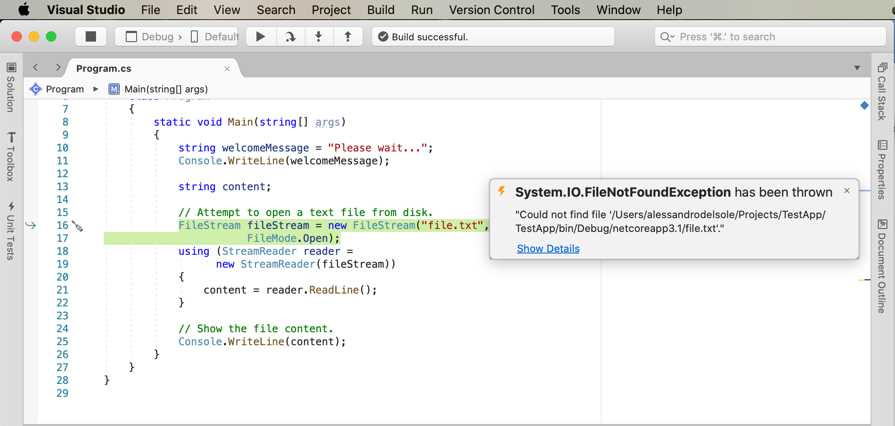Focus the search field in toolbar
The width and height of the screenshot is (895, 426).
pyautogui.click(x=771, y=37)
